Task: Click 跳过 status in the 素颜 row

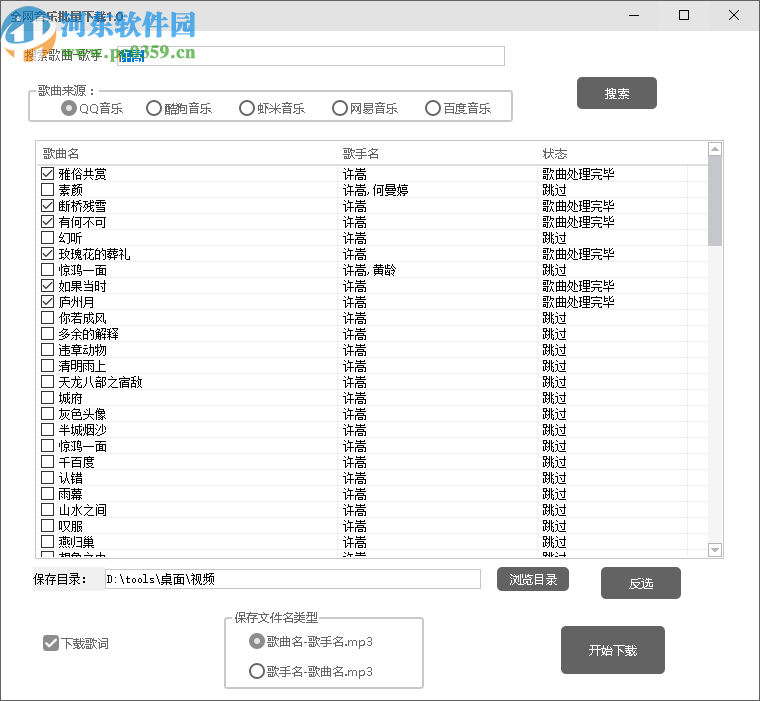Action: point(554,190)
